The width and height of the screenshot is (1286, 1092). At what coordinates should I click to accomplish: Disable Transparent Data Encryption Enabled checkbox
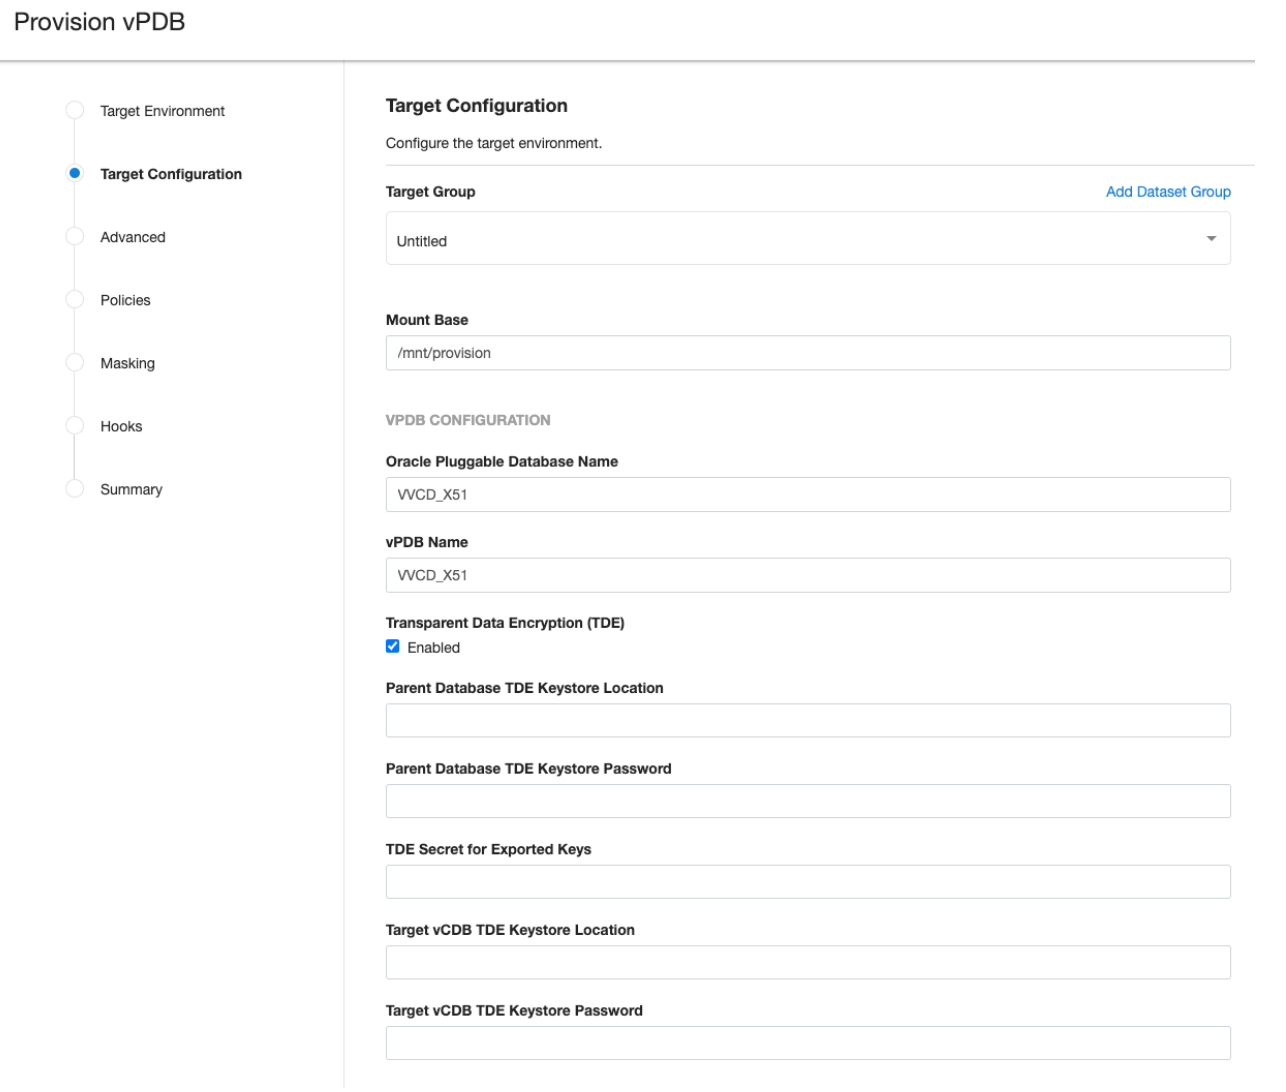[x=393, y=647]
